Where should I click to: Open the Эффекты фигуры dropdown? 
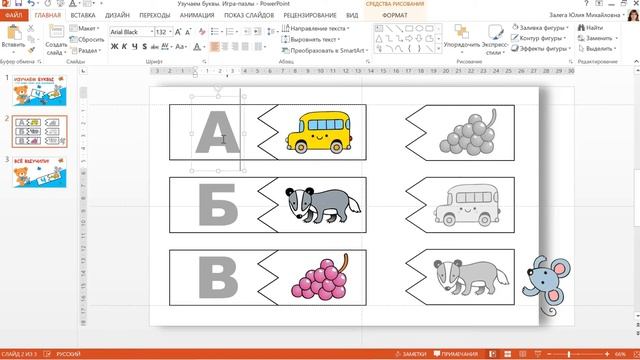tap(540, 49)
